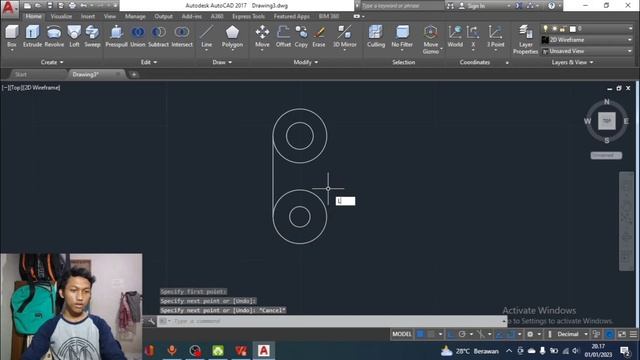Image resolution: width=640 pixels, height=360 pixels.
Task: Expand the Draw panel dropdown
Action: coord(222,62)
